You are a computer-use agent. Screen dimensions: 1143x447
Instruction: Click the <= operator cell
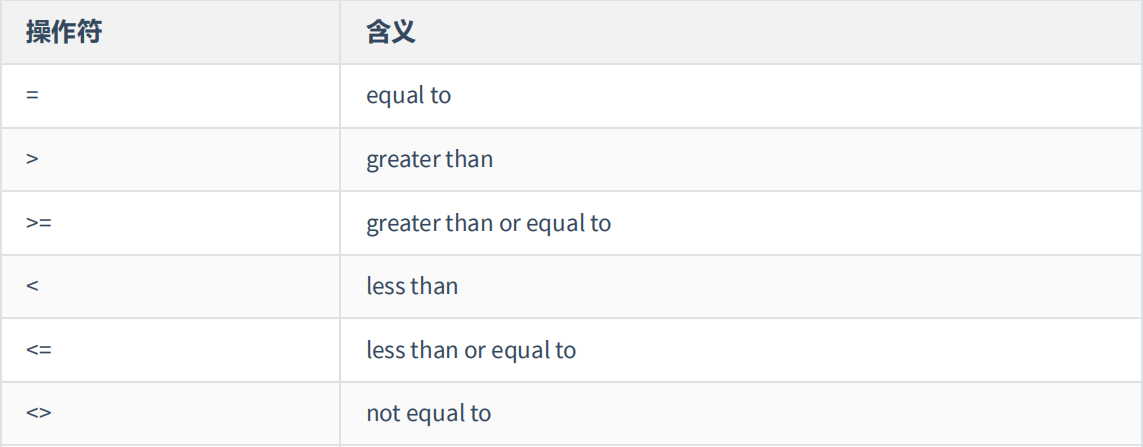coord(39,351)
